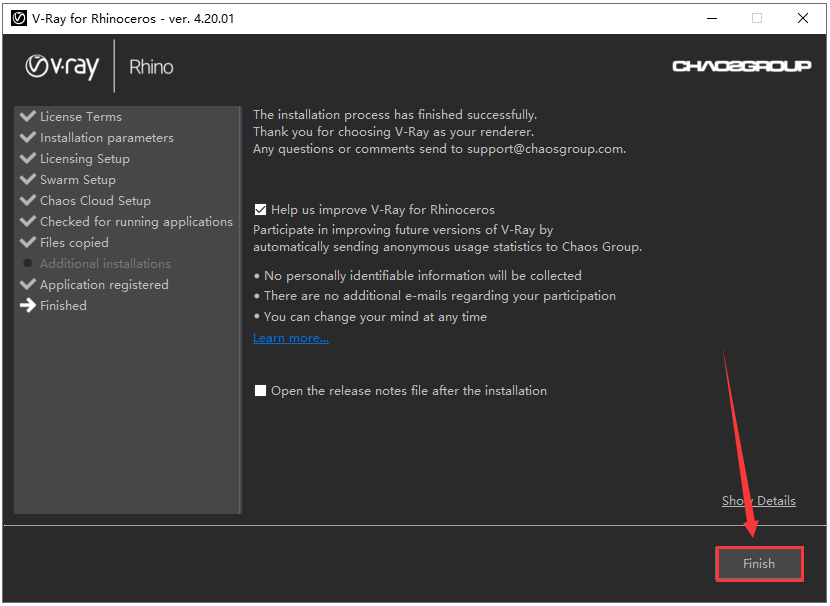Open the Show Details link
The height and width of the screenshot is (606, 830).
click(759, 501)
